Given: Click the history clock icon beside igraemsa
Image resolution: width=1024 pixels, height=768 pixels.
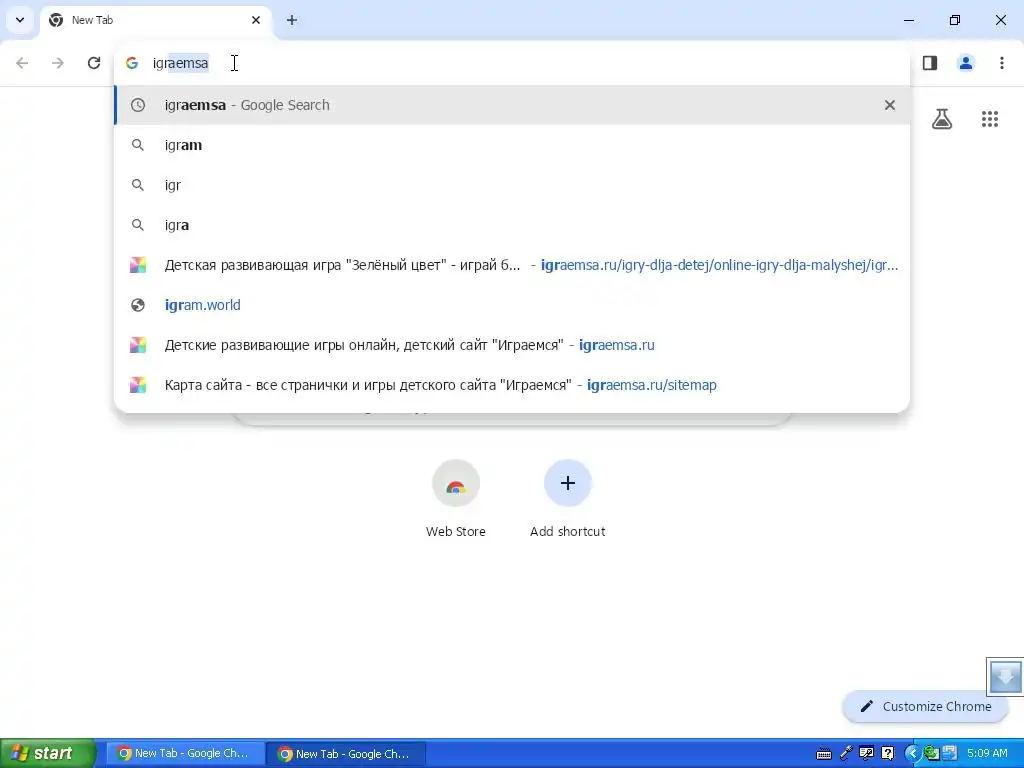Looking at the screenshot, I should [138, 105].
